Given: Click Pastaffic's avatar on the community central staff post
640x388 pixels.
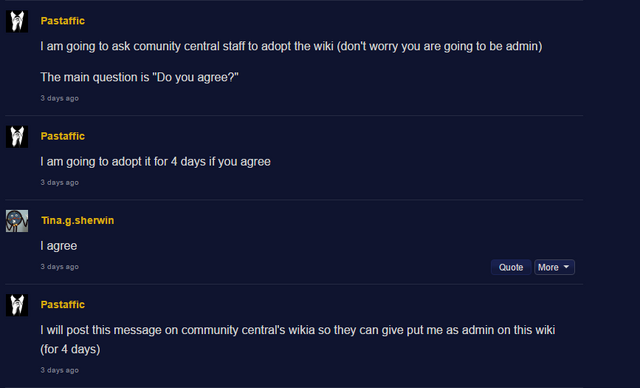Looking at the screenshot, I should click(x=17, y=21).
